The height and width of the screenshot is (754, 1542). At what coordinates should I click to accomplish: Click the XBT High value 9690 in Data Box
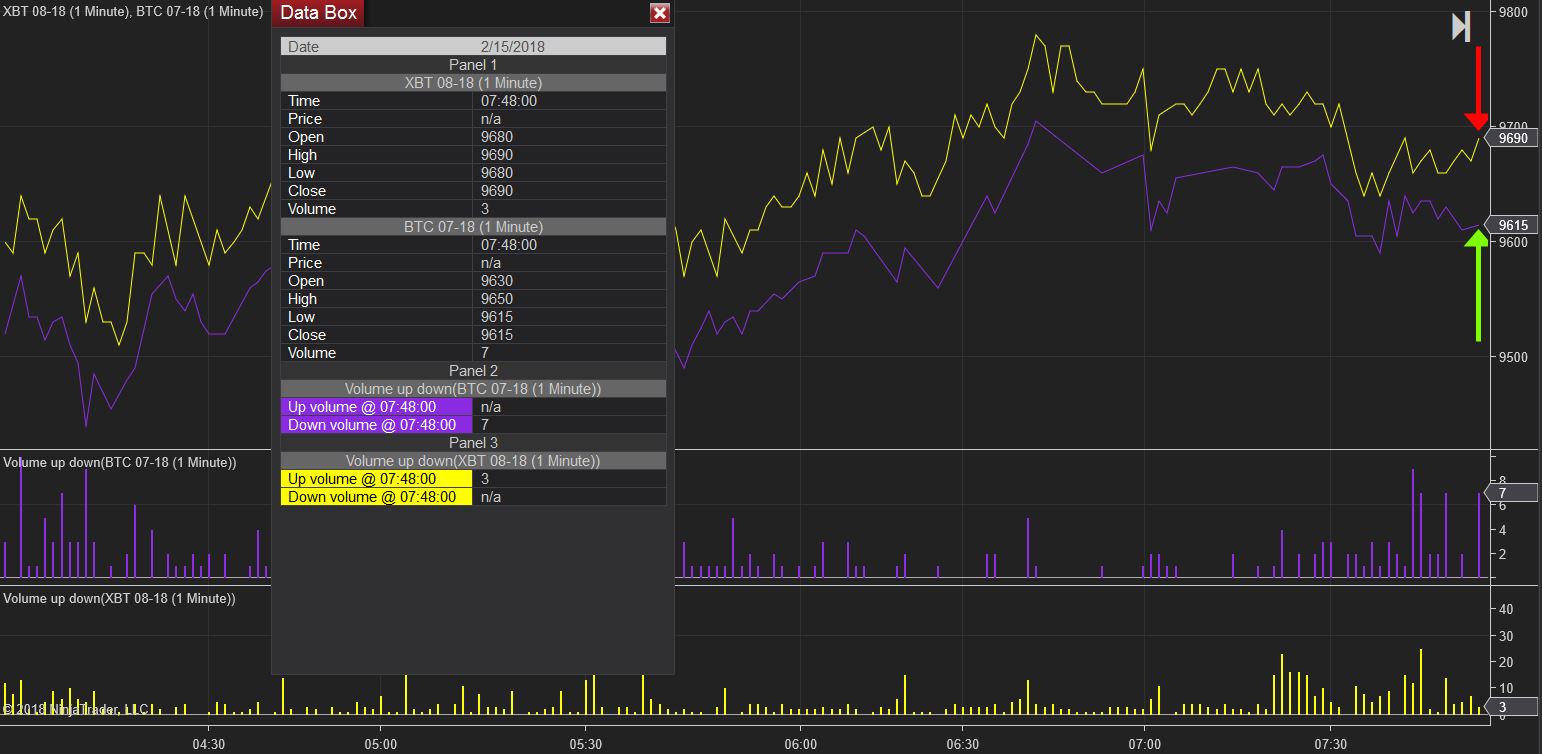point(497,155)
